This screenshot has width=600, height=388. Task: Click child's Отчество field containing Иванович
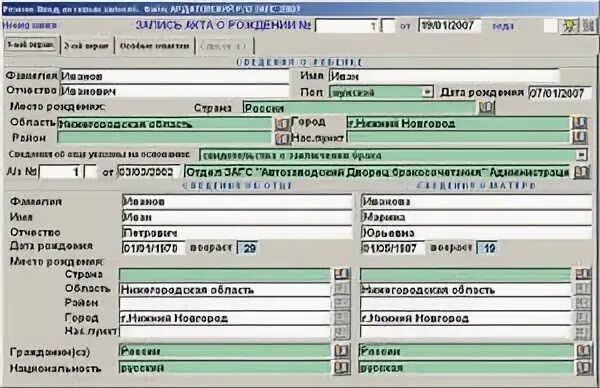point(174,91)
